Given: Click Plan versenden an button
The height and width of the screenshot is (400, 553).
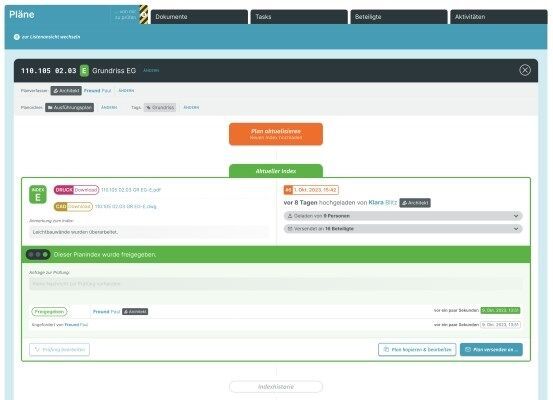Looking at the screenshot, I should click(x=491, y=350).
